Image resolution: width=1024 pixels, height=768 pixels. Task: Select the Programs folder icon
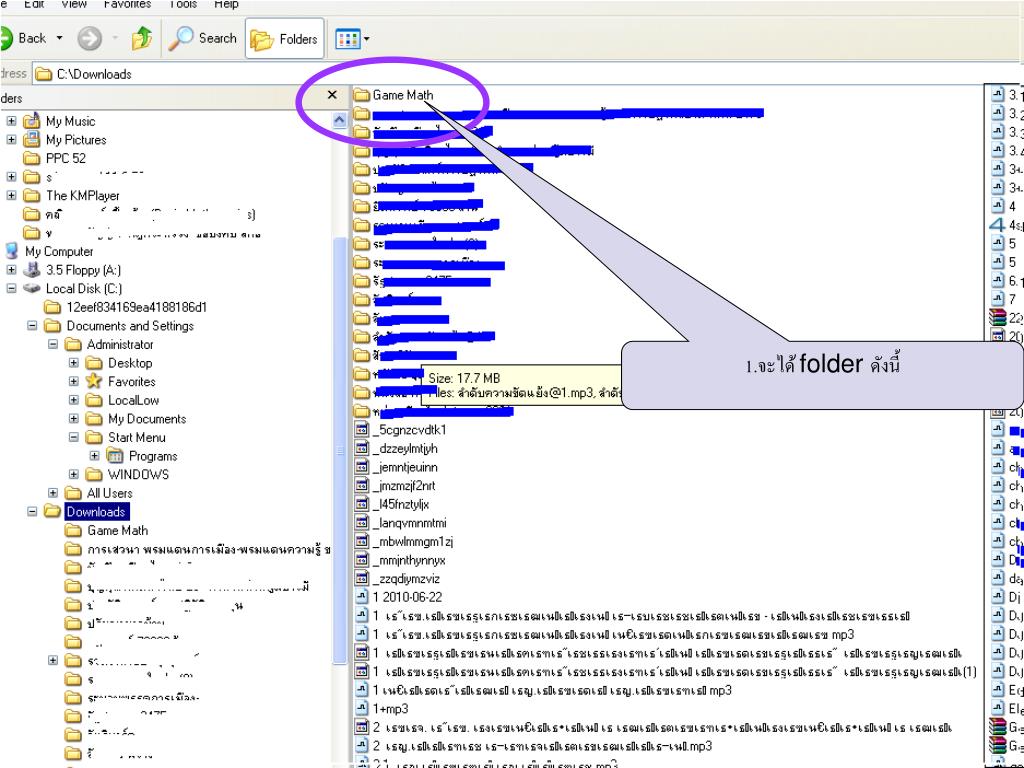[115, 456]
